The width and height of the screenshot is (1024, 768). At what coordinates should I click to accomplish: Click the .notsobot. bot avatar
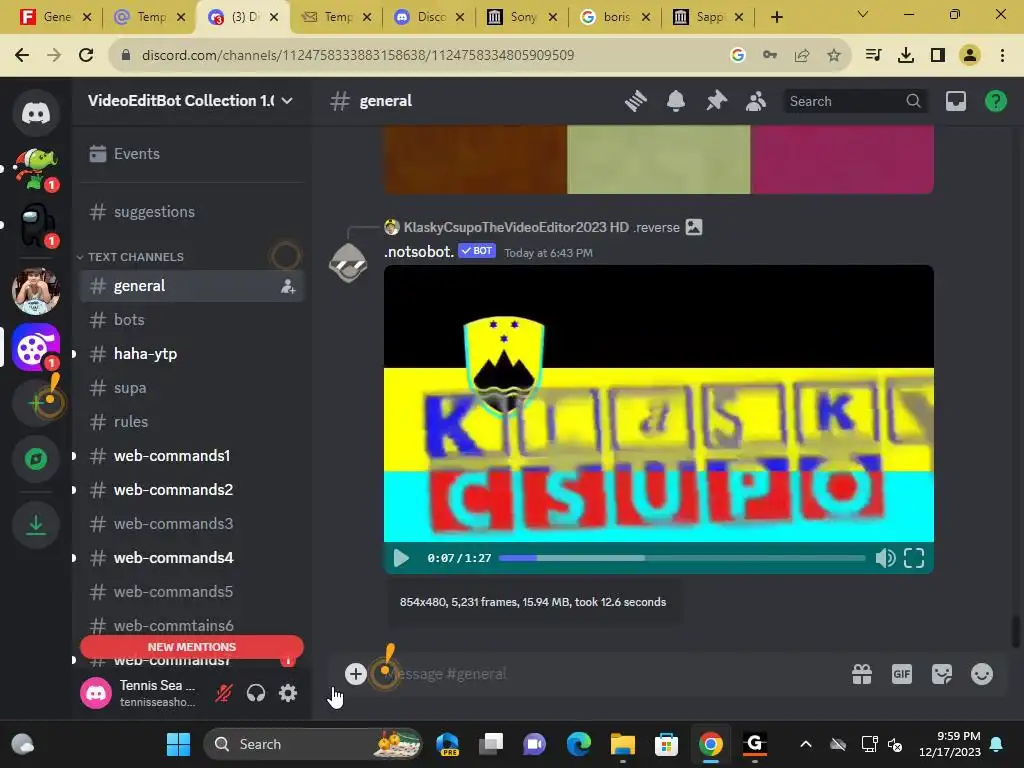tap(348, 263)
